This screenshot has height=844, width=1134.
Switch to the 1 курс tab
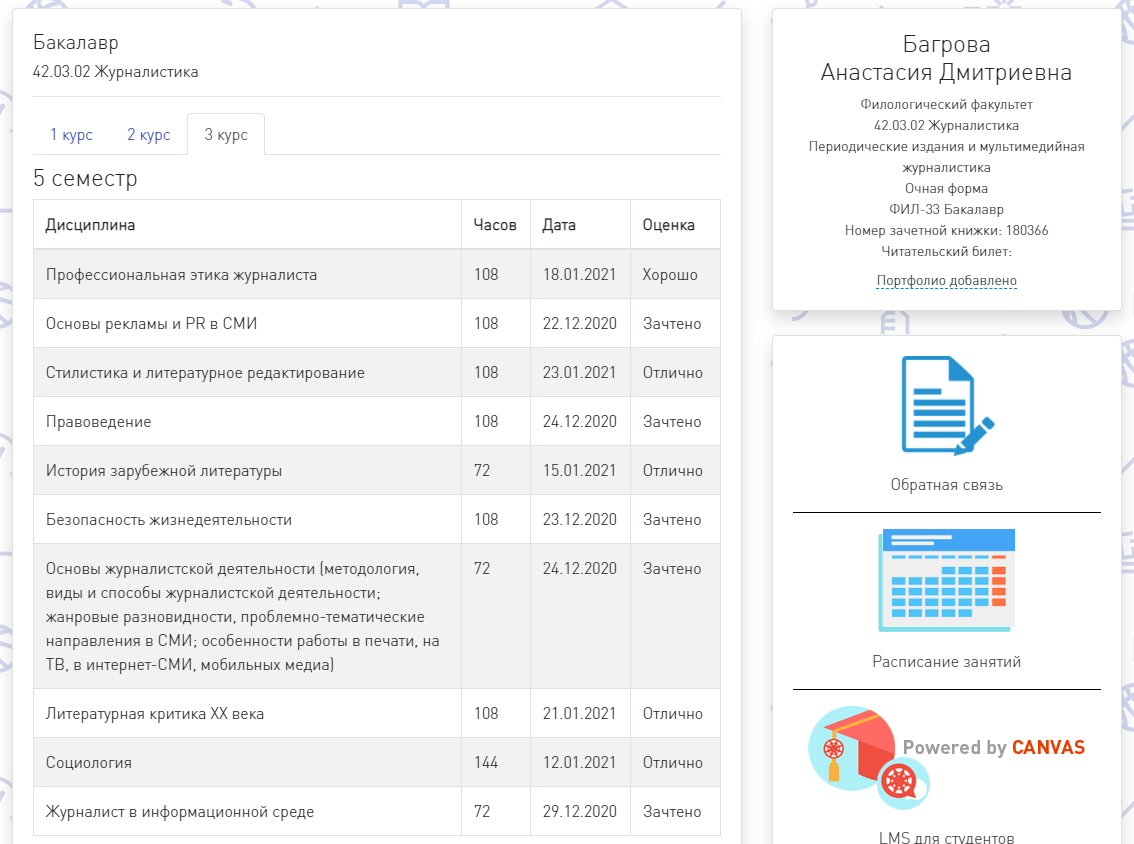[x=71, y=135]
